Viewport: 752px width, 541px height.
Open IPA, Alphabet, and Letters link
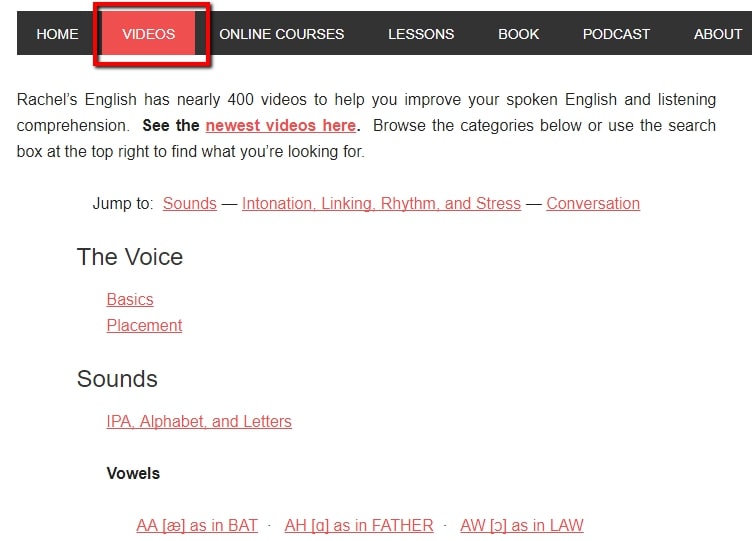coord(199,421)
